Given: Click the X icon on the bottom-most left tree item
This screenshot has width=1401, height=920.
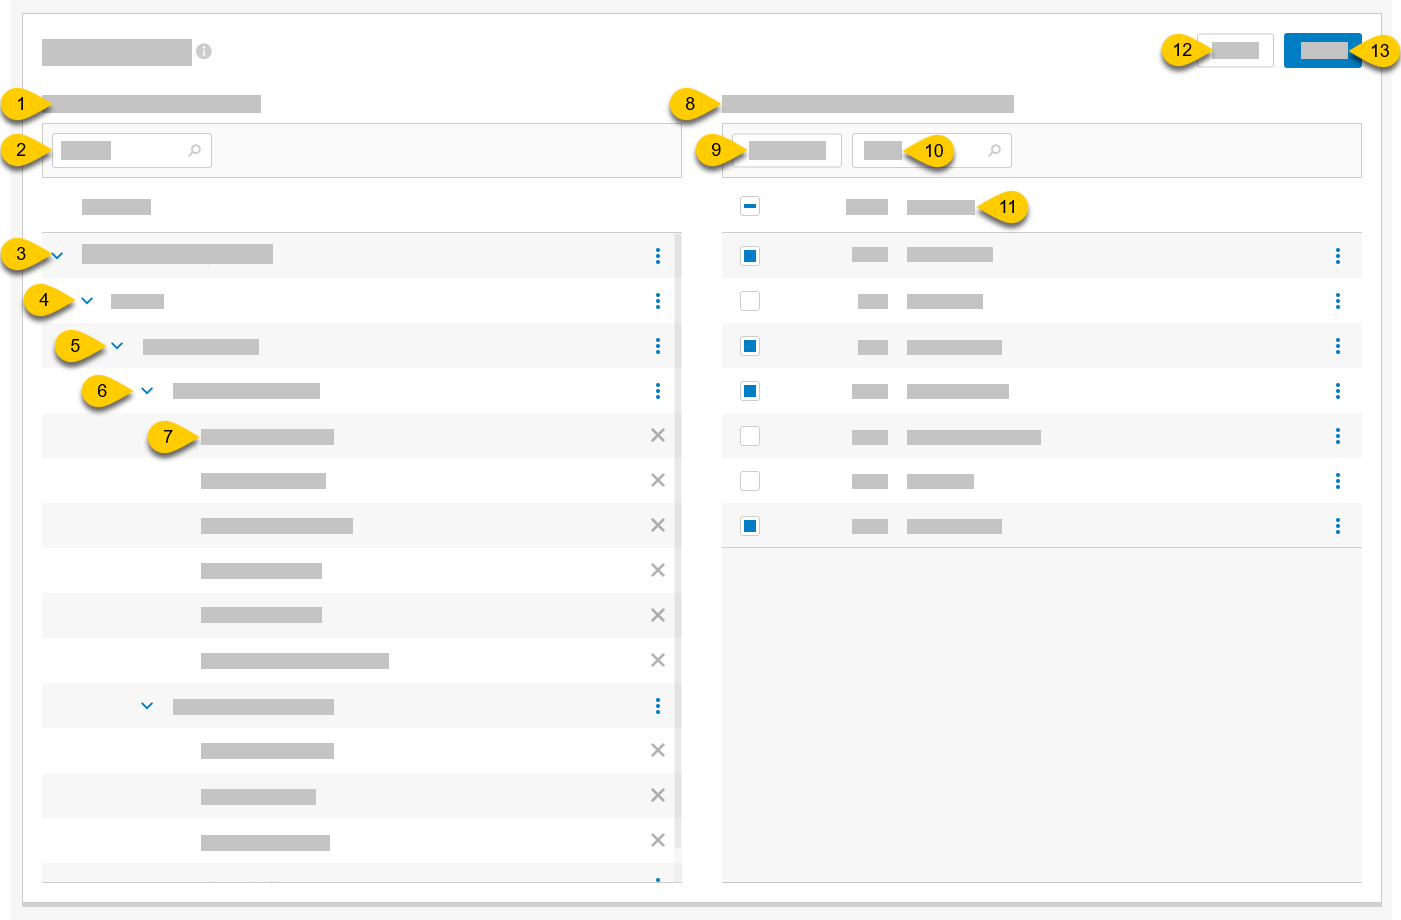Looking at the screenshot, I should 657,841.
